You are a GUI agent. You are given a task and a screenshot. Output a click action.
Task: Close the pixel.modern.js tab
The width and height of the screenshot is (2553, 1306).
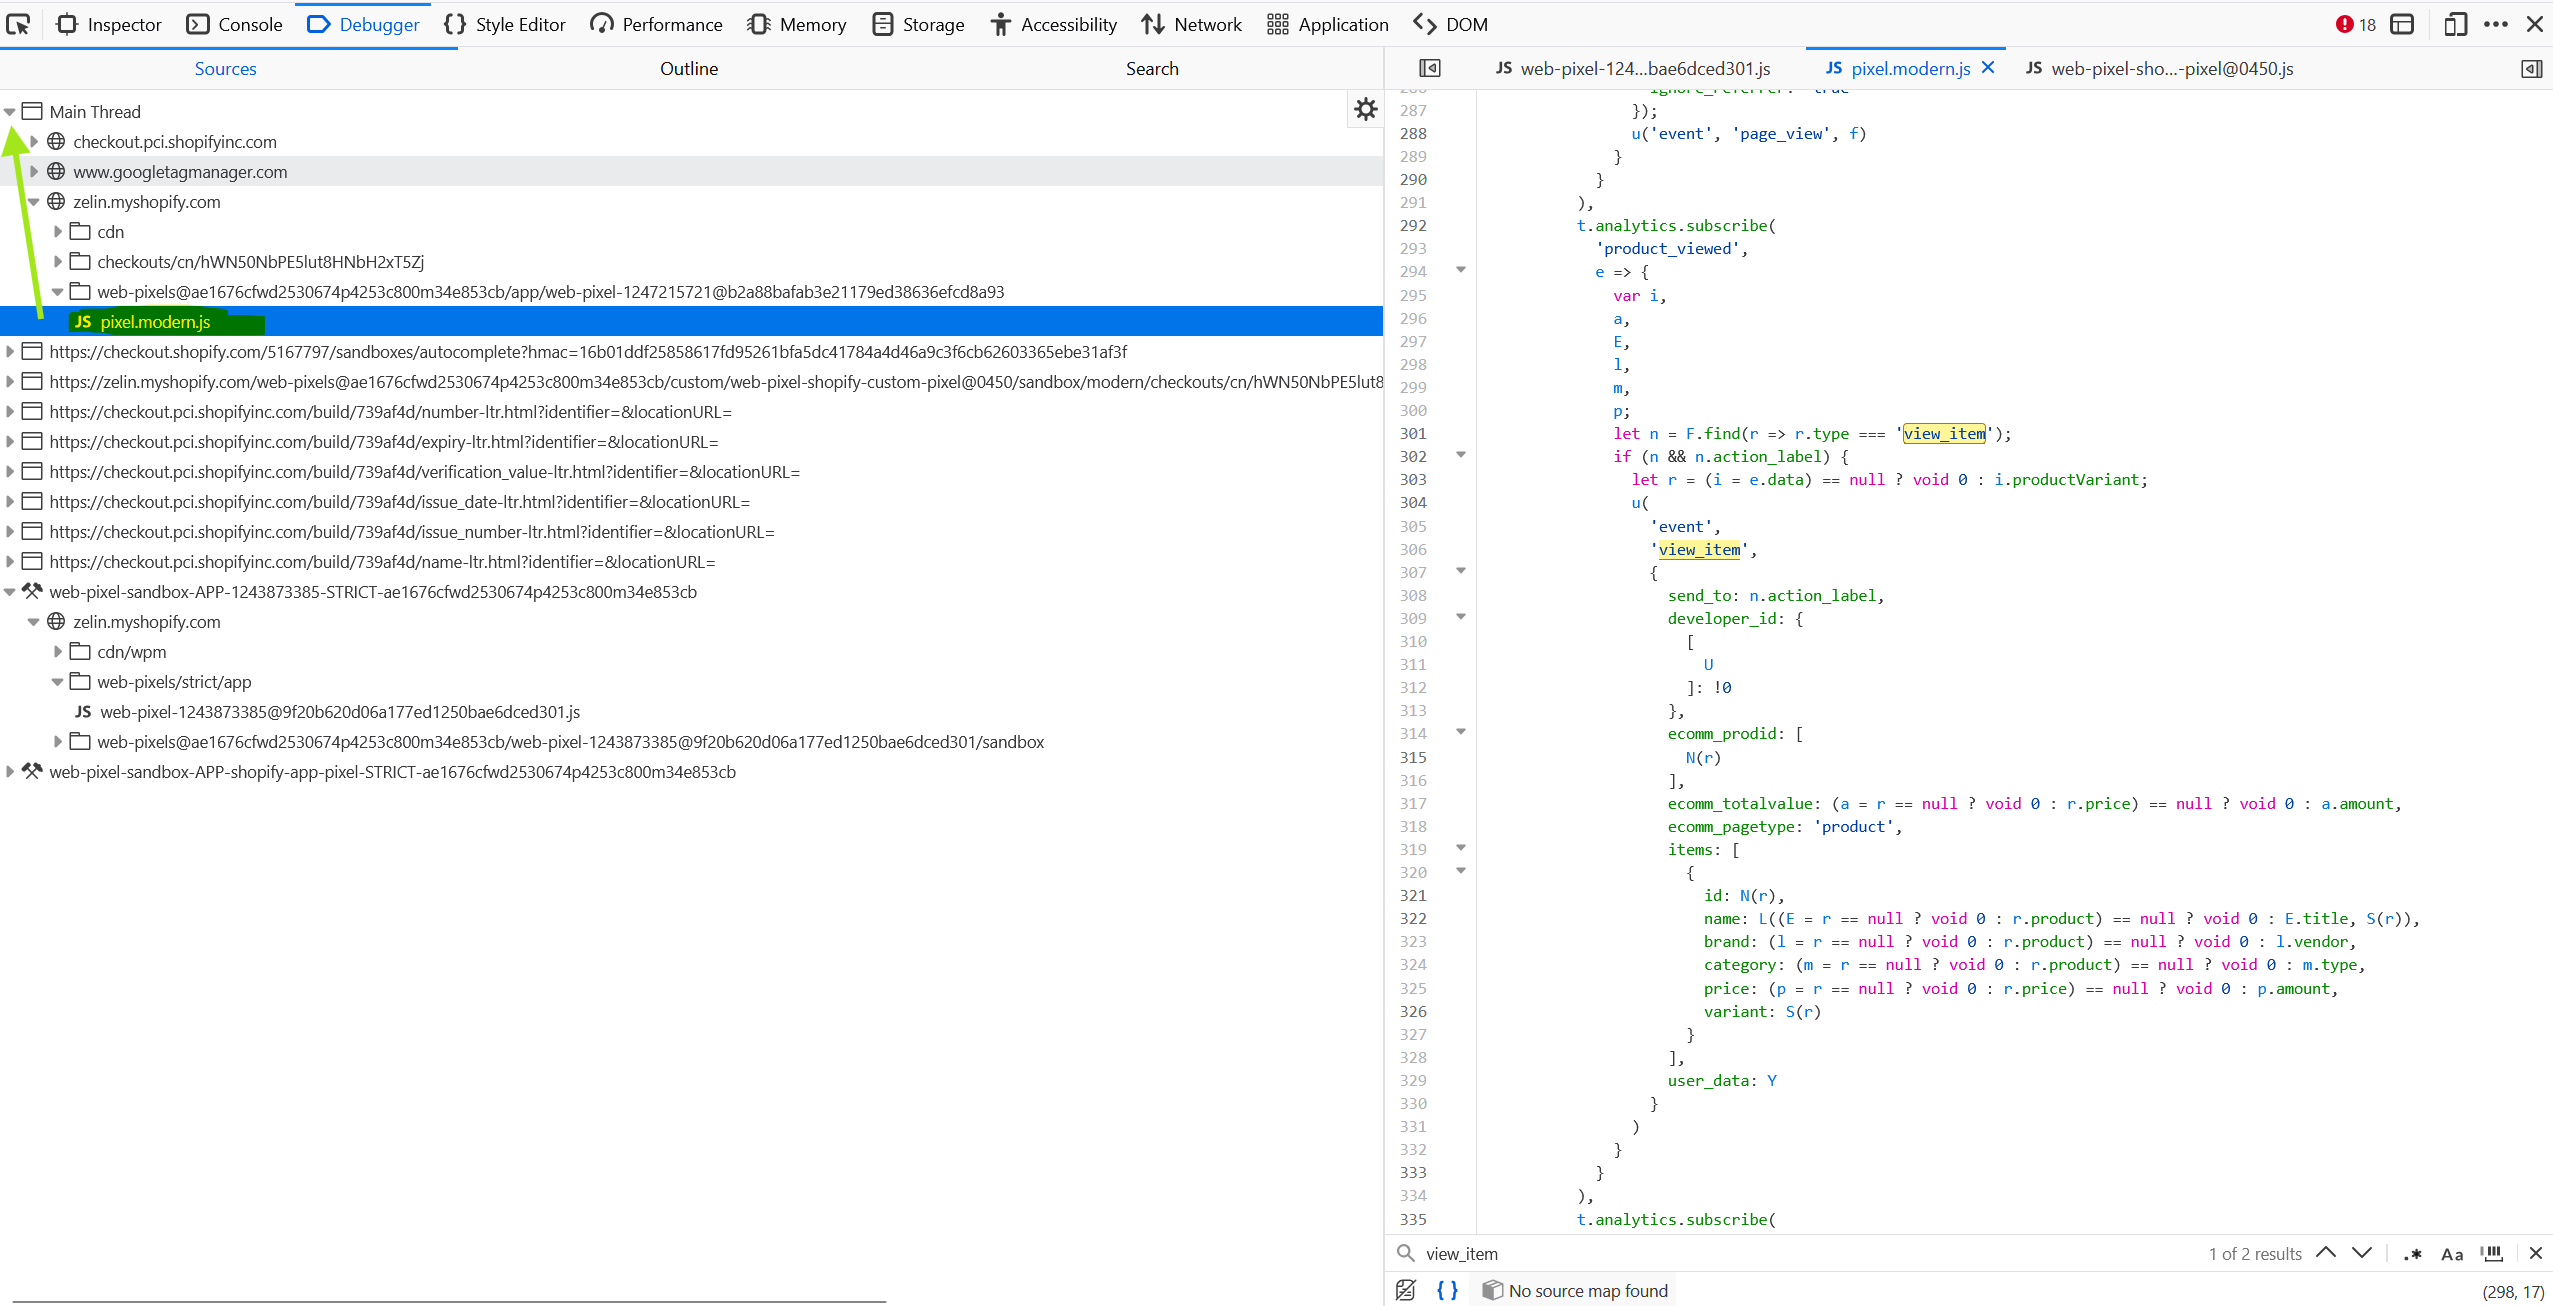1988,67
